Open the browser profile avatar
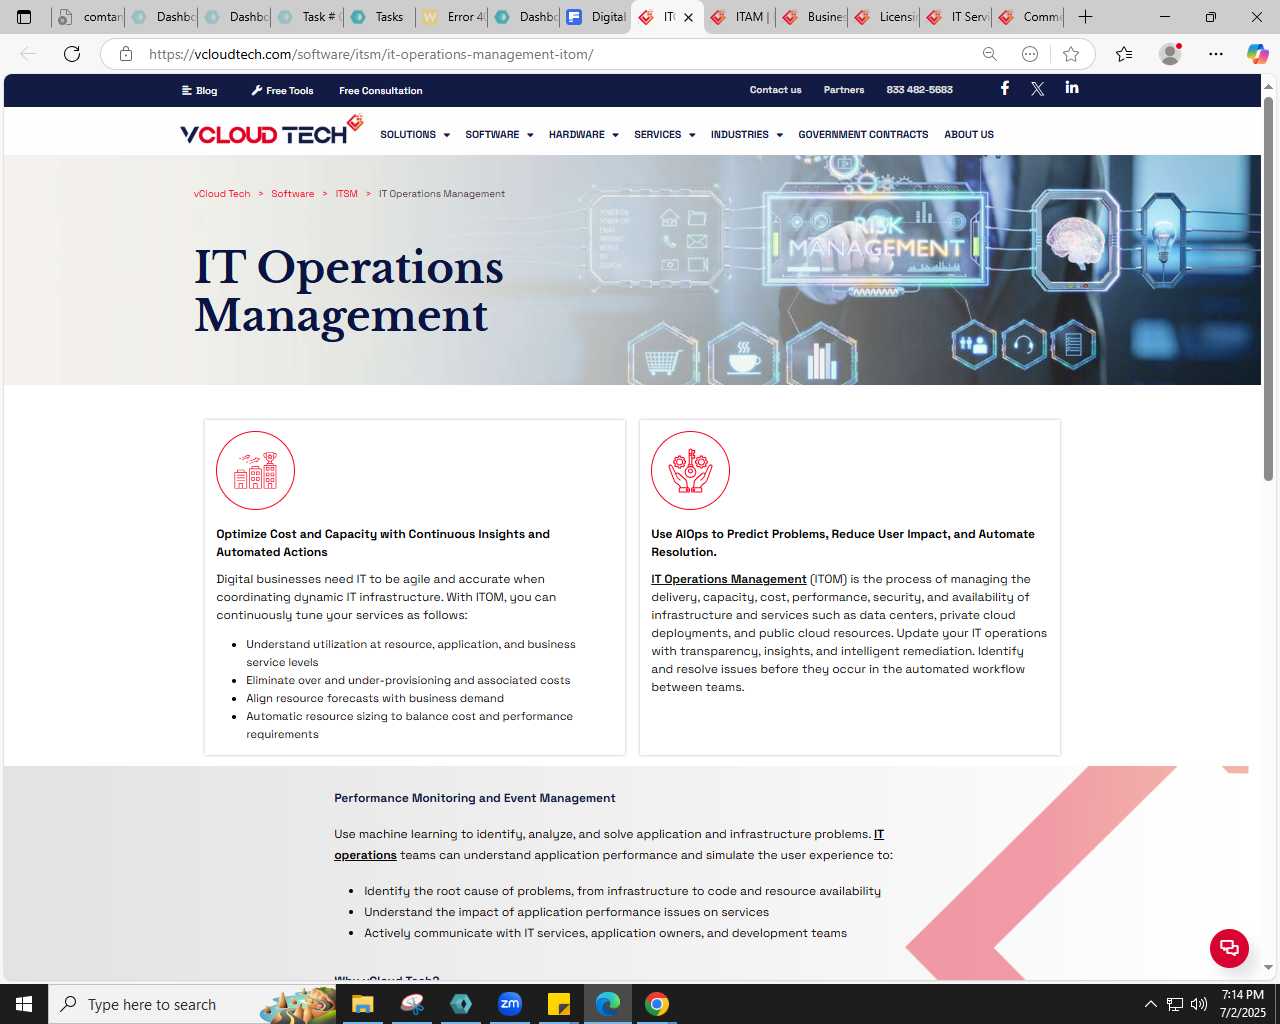 click(x=1170, y=54)
